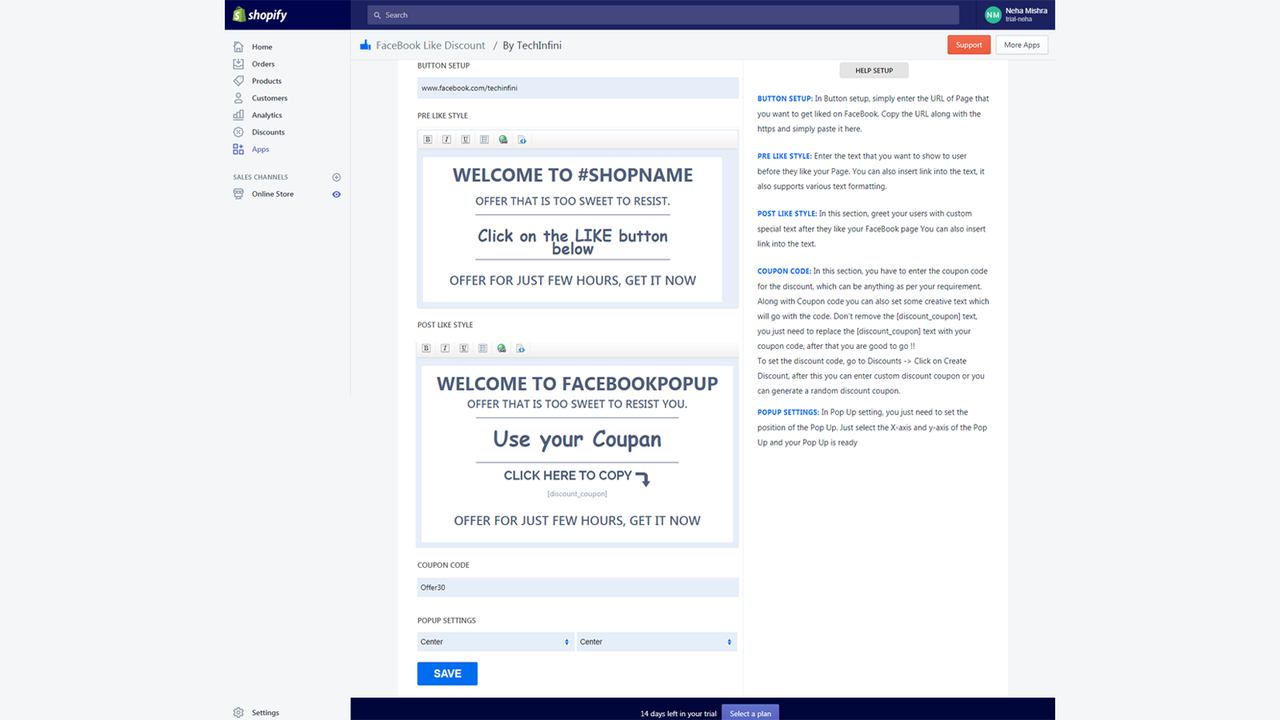Toggle underline in Post Like Style toolbar
1280x720 pixels.
pos(465,349)
